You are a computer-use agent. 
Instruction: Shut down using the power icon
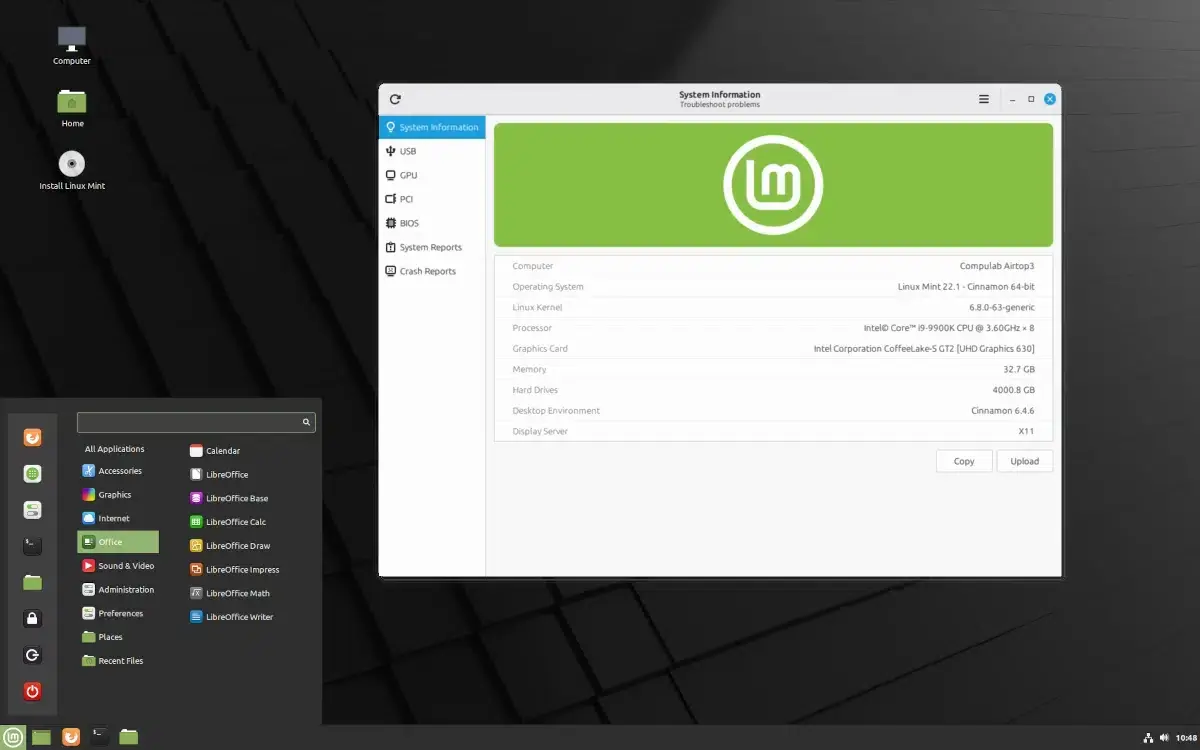pyautogui.click(x=33, y=691)
